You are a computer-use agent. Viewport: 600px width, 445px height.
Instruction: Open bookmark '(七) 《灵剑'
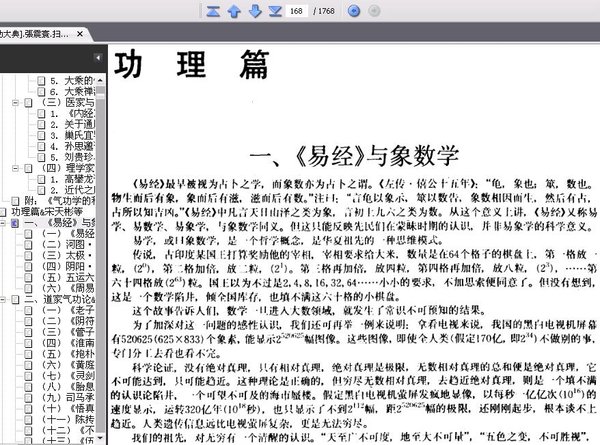tap(68, 375)
